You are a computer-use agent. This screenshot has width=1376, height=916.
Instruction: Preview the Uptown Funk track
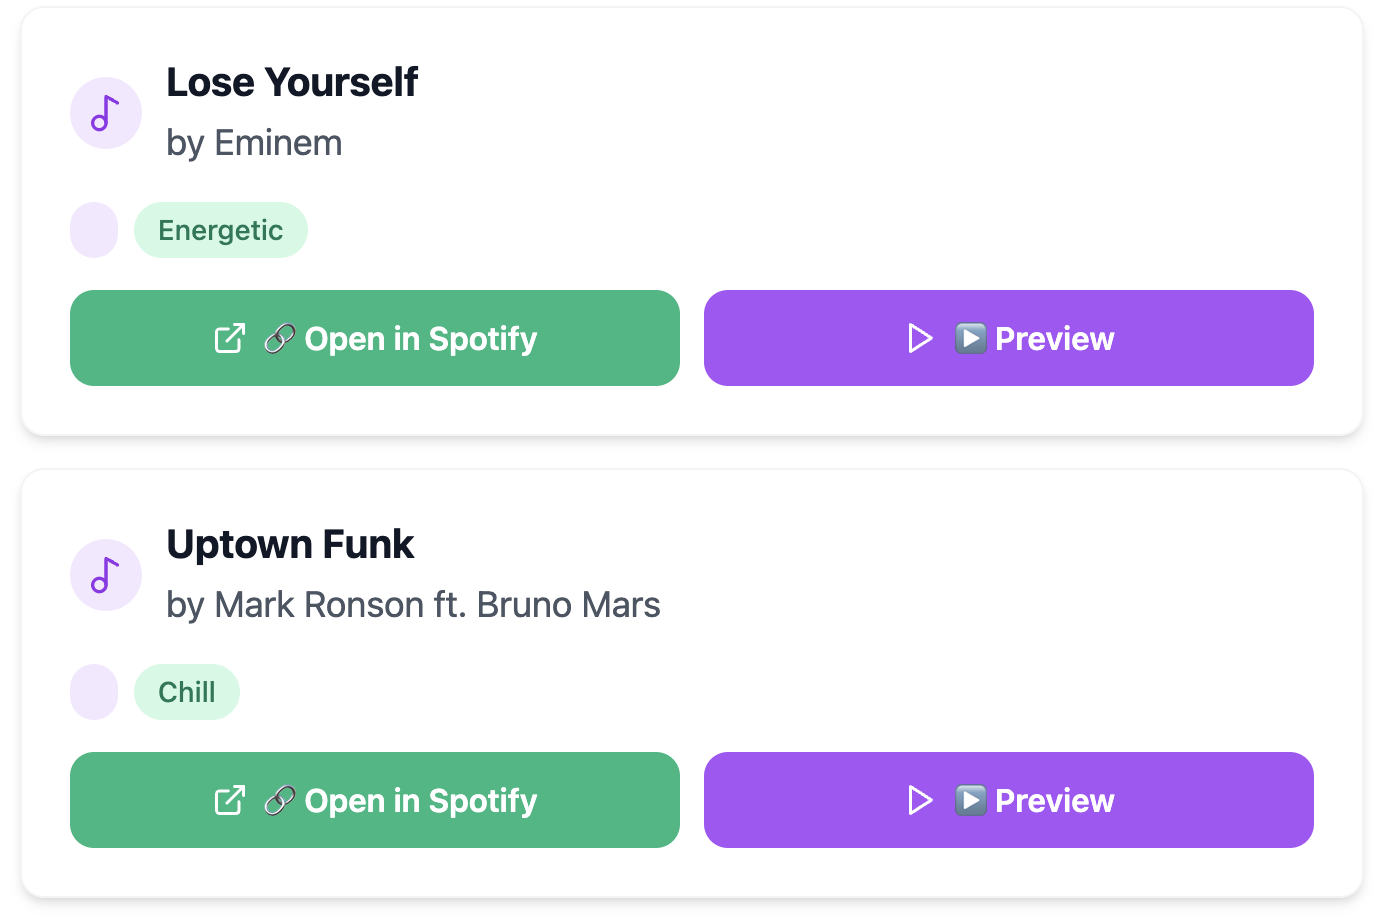(x=1054, y=801)
